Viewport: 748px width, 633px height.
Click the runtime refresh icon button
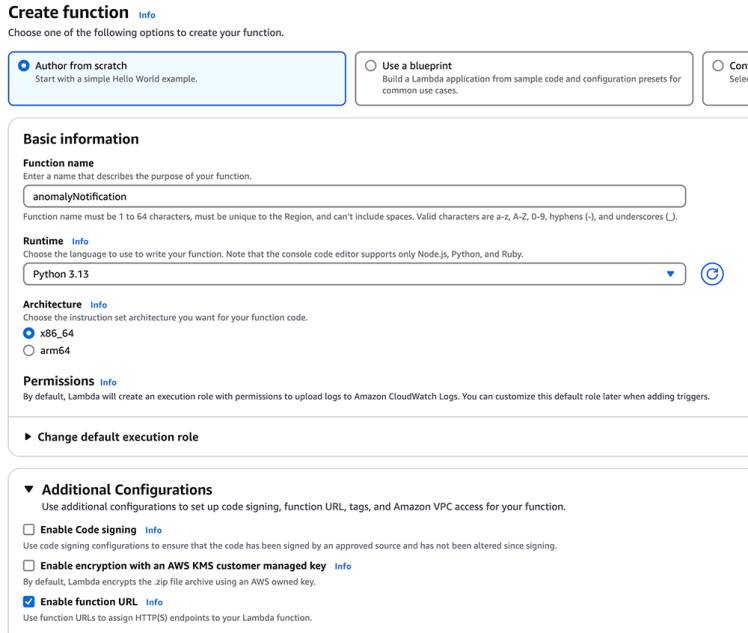tap(712, 274)
